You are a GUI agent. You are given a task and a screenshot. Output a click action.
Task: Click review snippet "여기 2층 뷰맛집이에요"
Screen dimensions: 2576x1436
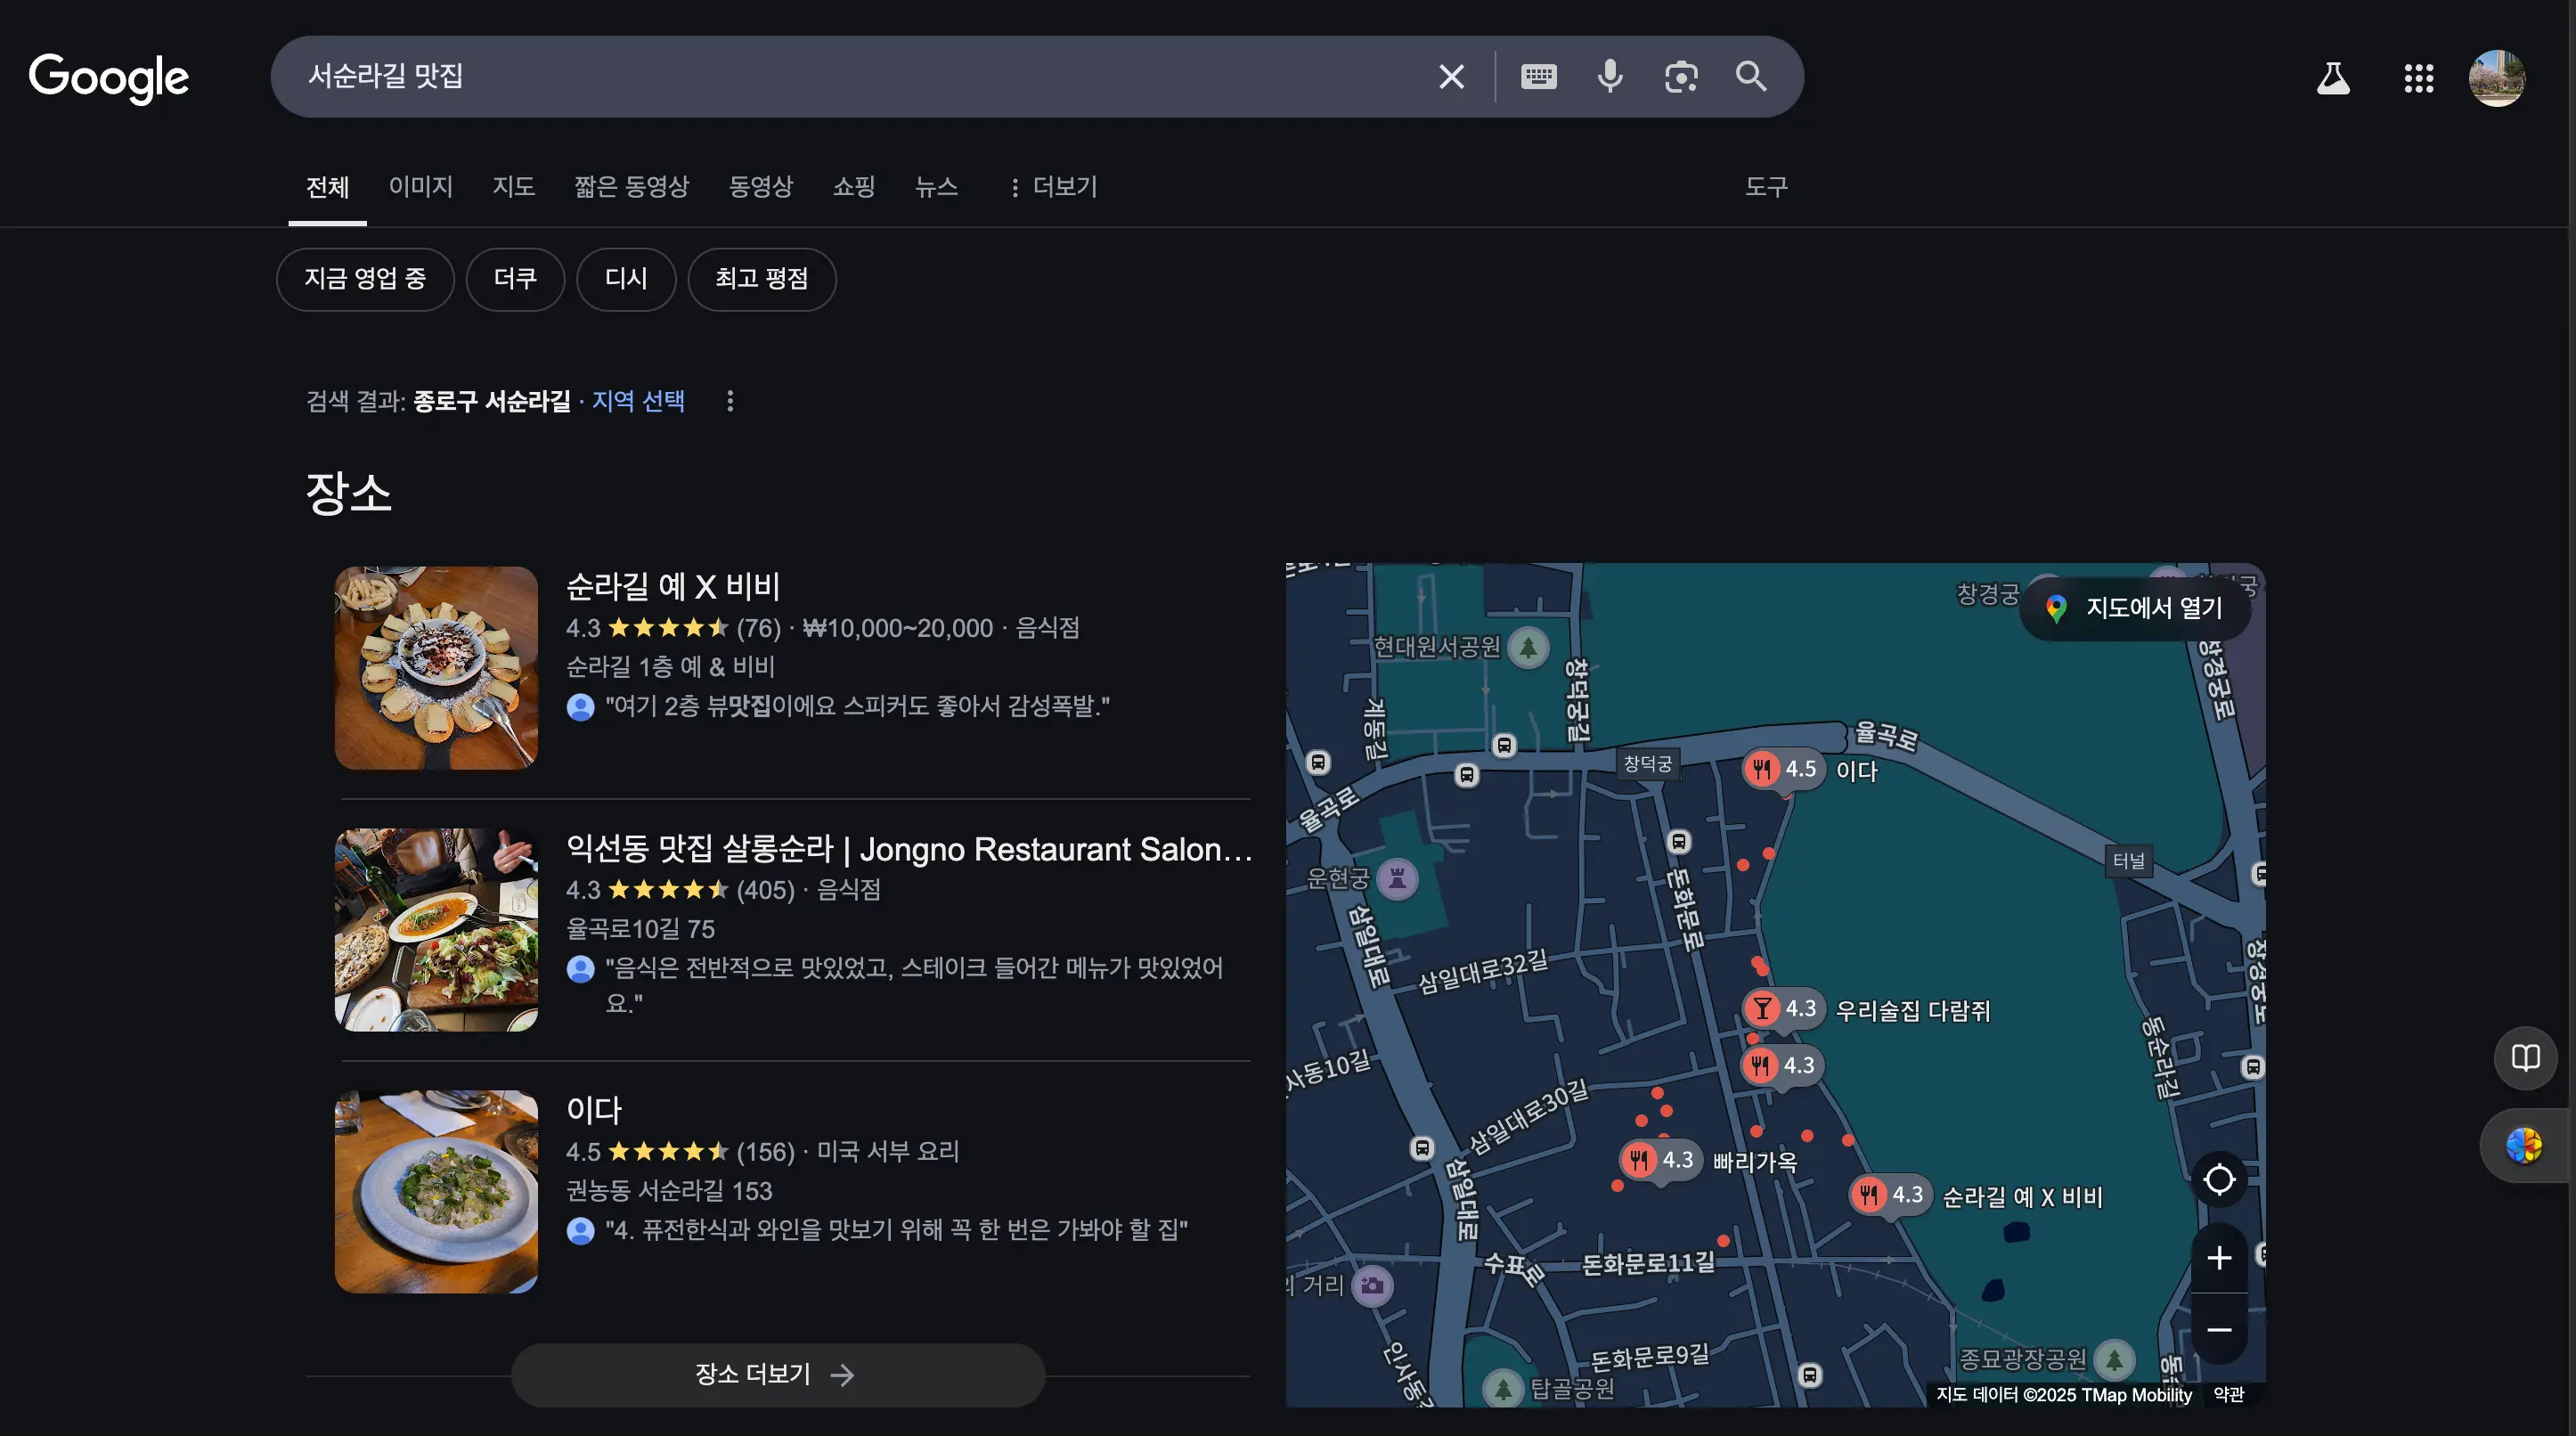click(x=857, y=706)
